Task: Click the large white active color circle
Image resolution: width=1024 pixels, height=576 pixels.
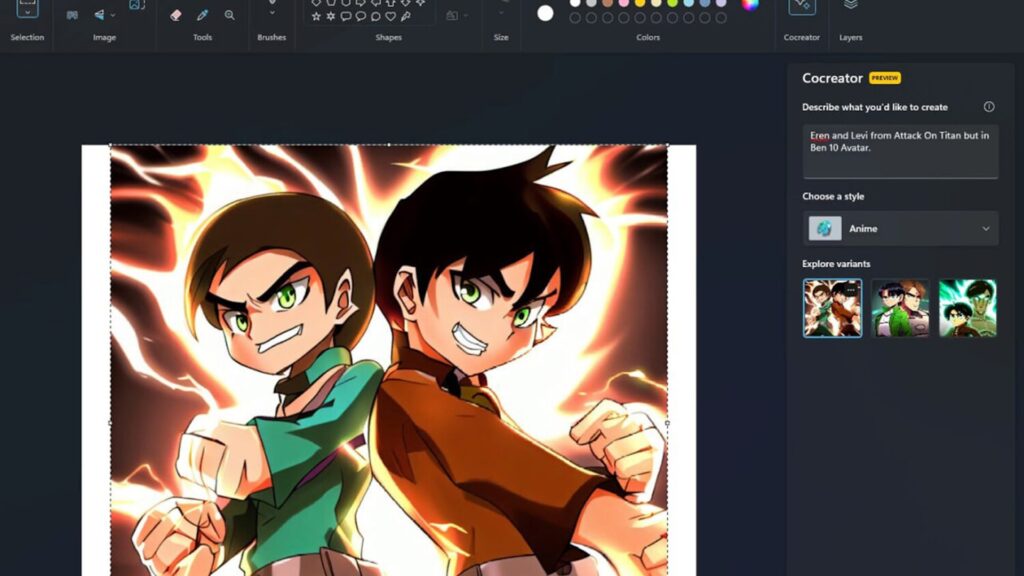Action: [545, 13]
